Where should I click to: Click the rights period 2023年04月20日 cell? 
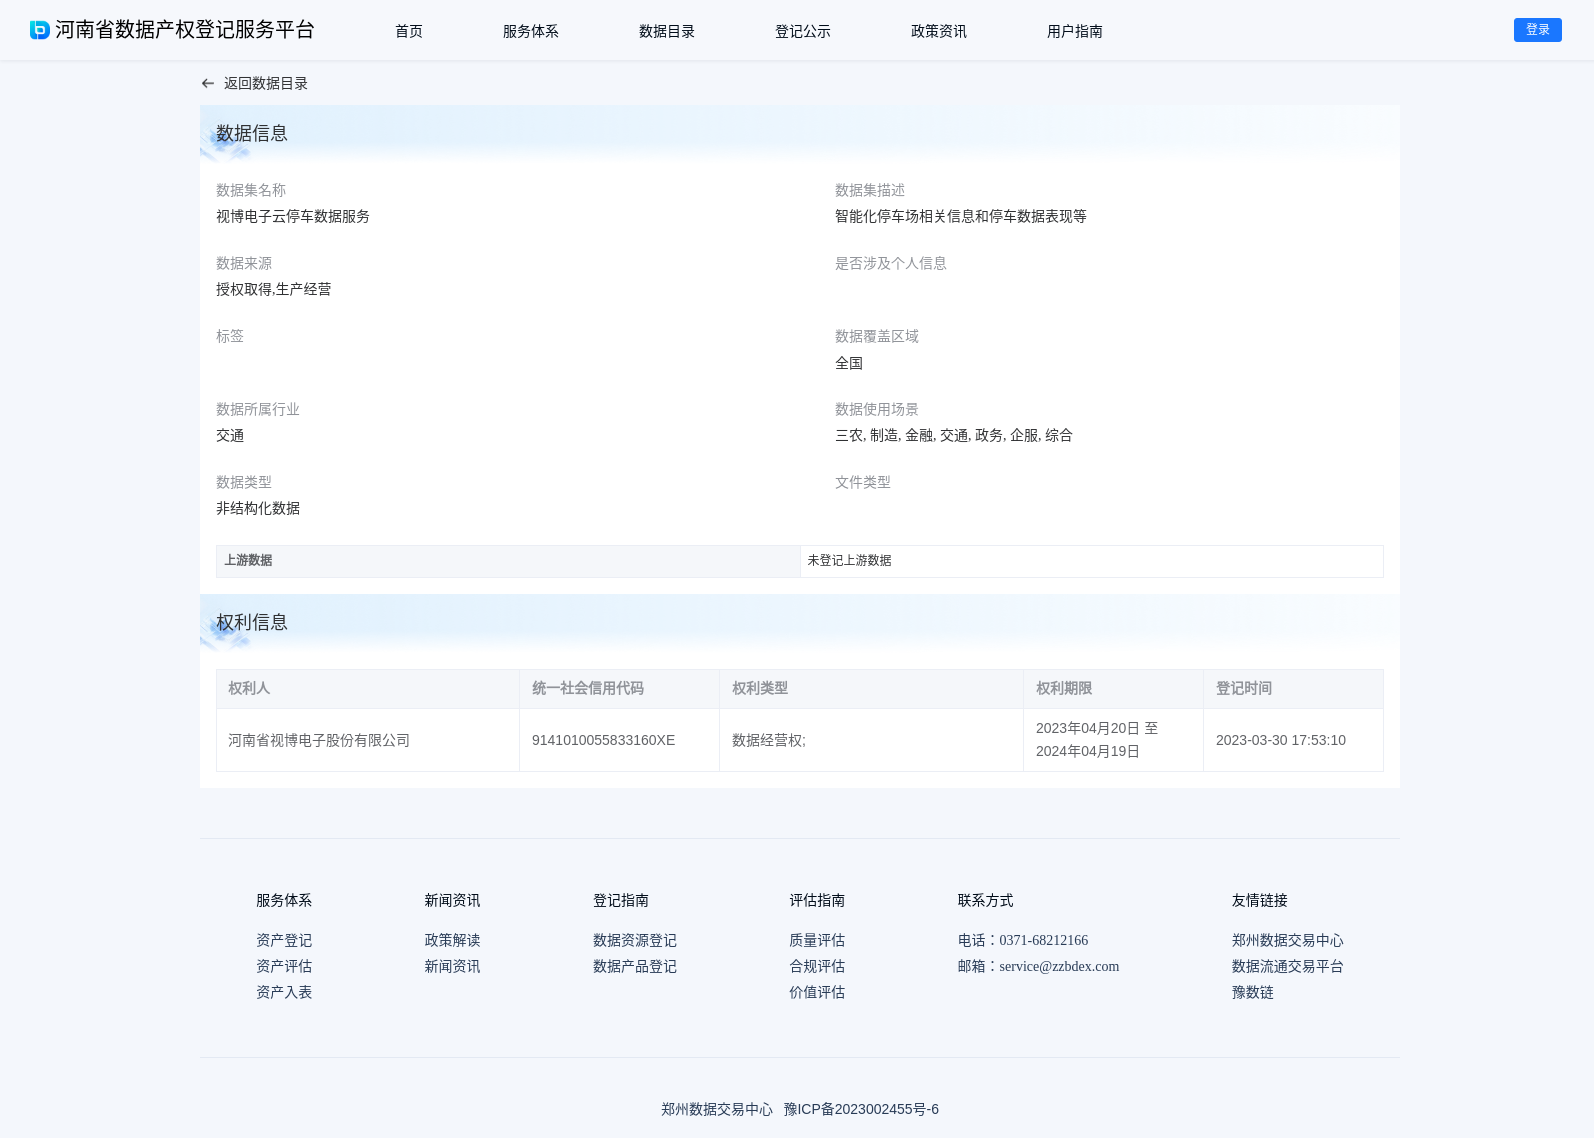(1113, 740)
